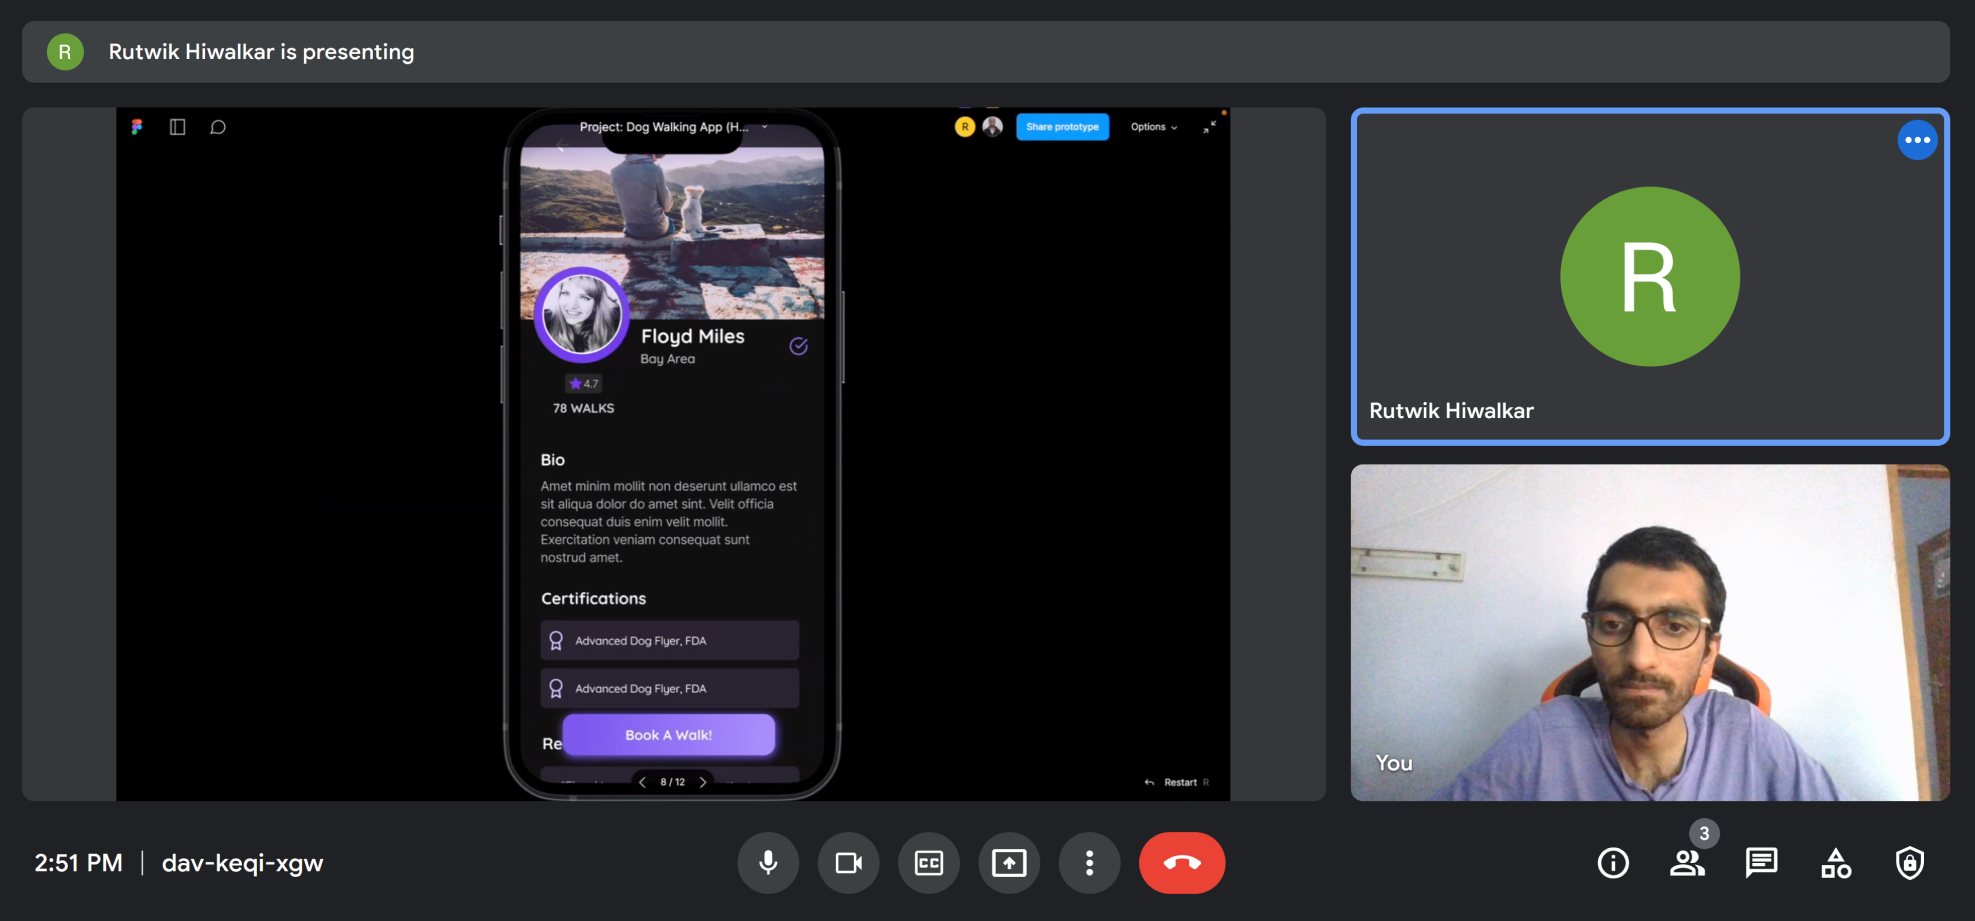Click the second collaborator avatar in Figma
Viewport: 1975px width, 921px height.
tap(993, 127)
